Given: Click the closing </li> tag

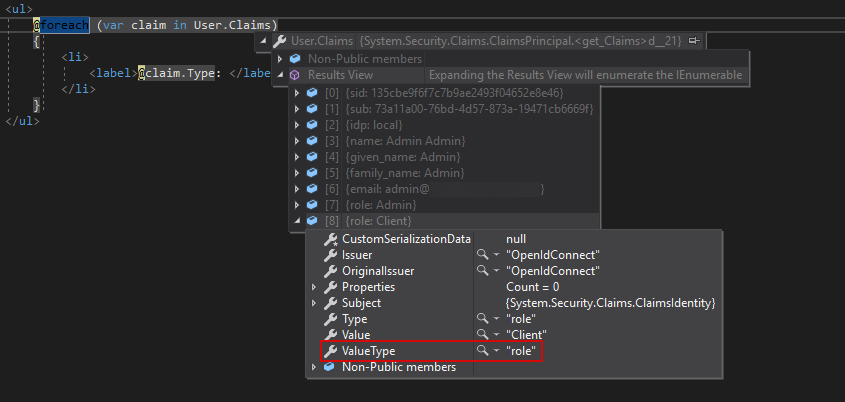Looking at the screenshot, I should click(78, 89).
